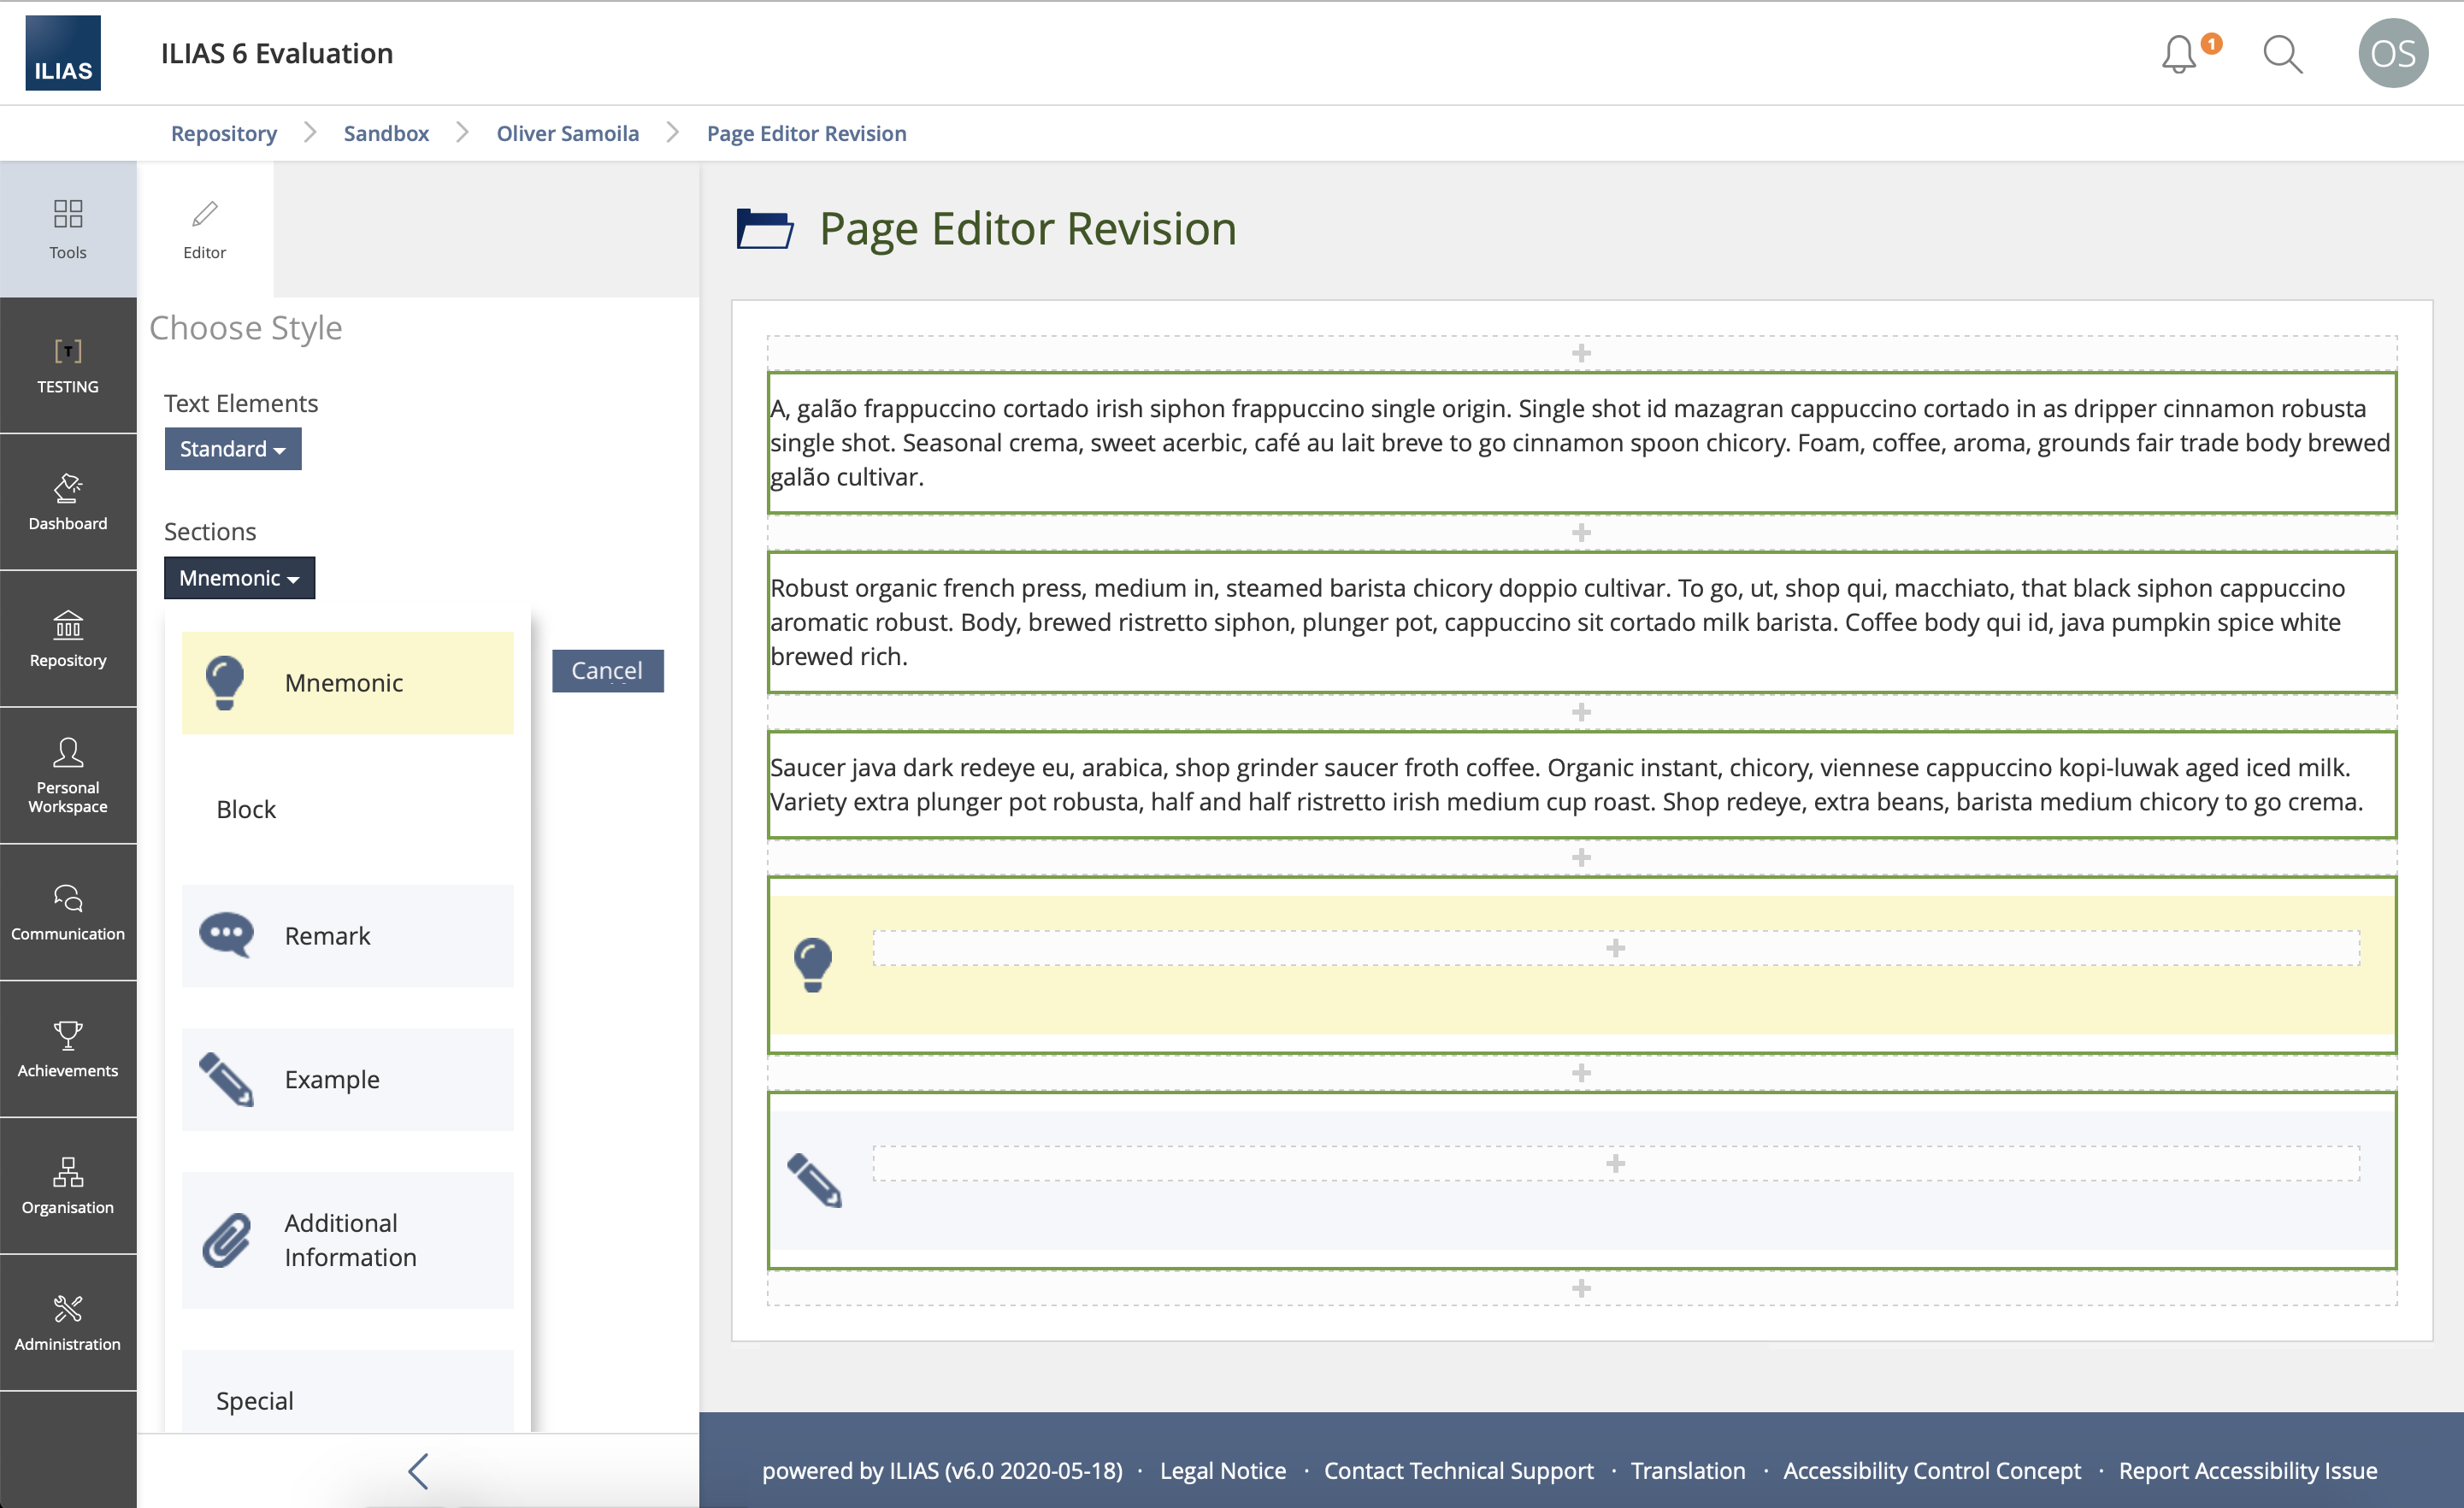Image resolution: width=2464 pixels, height=1508 pixels.
Task: Switch to the Editor tab
Action: pos(204,228)
